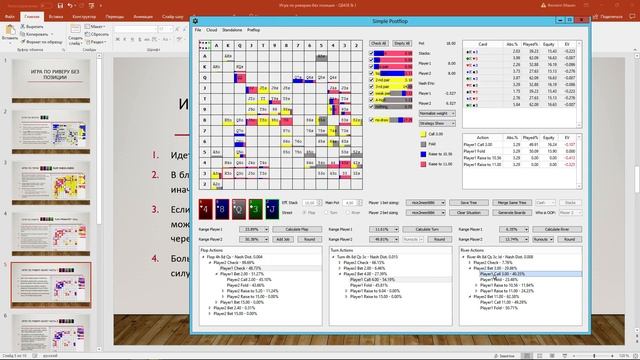640x360 pixels.
Task: Toggle the '2-nd pair' category checkbox
Action: point(371,80)
